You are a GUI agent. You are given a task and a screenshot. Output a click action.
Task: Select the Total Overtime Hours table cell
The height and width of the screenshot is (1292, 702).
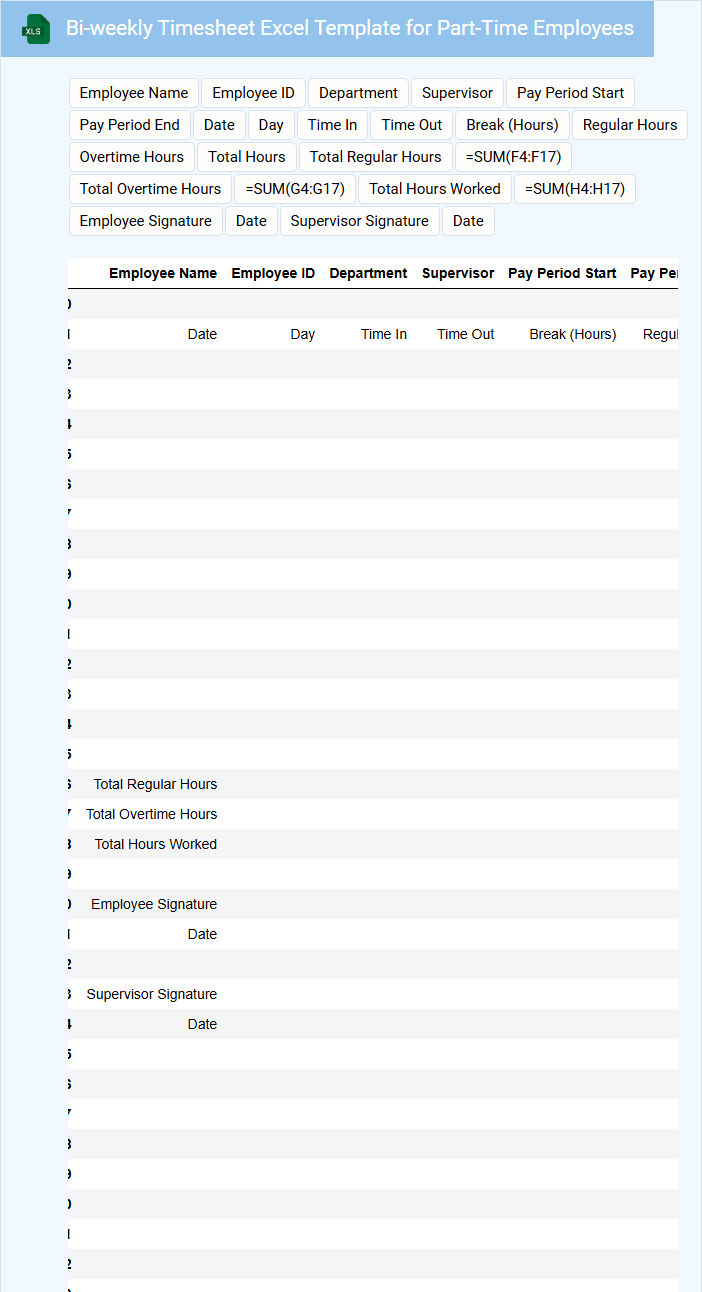click(x=151, y=814)
